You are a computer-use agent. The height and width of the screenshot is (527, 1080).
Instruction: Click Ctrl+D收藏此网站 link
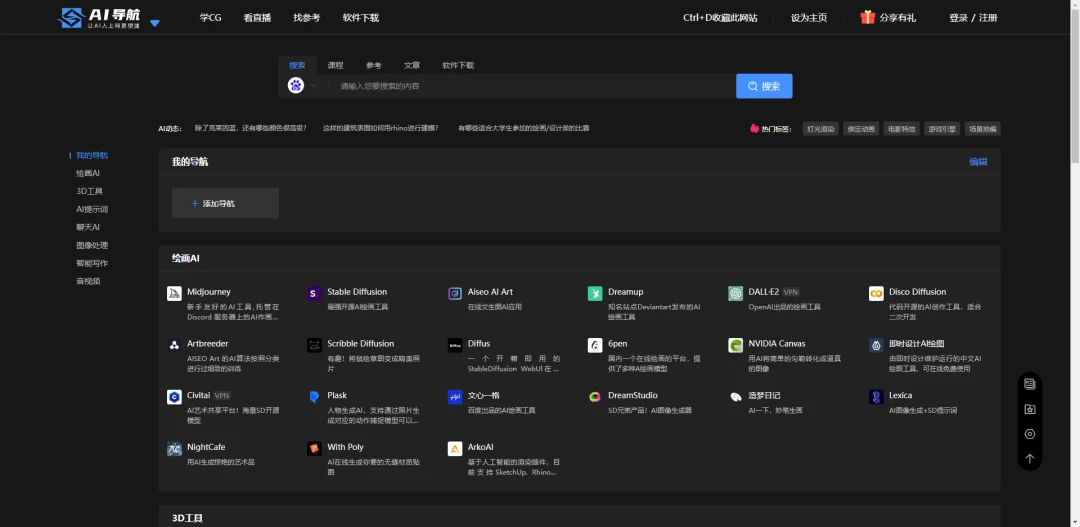(720, 18)
